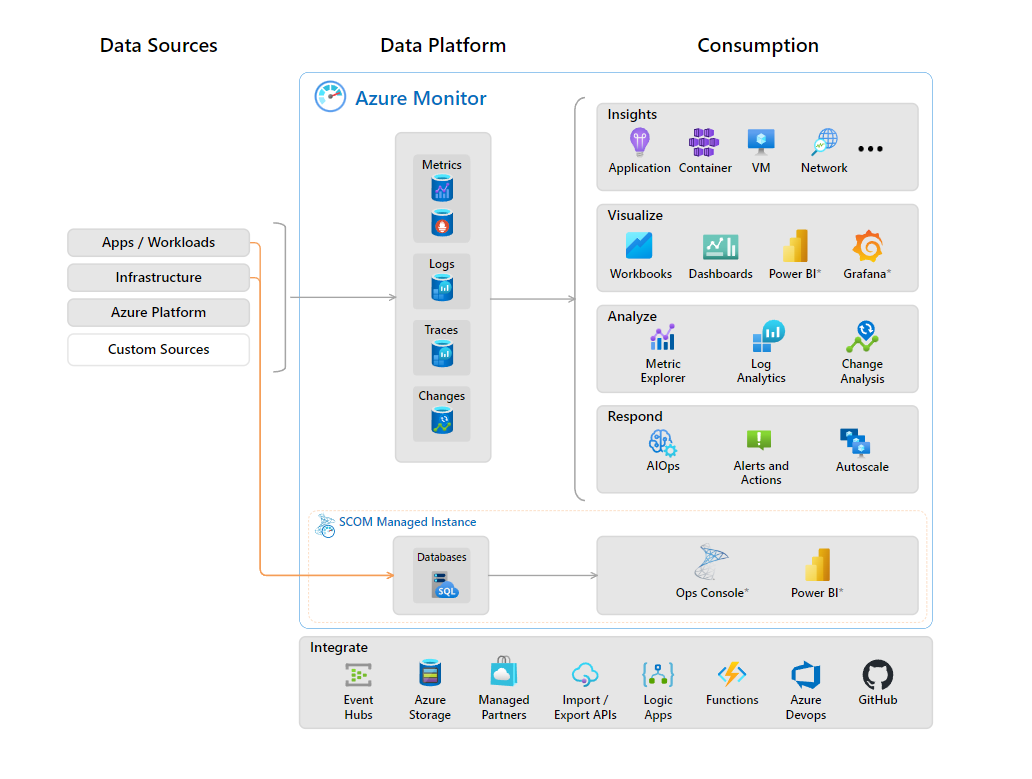
Task: Click the AIOps brain icon
Action: [x=662, y=443]
